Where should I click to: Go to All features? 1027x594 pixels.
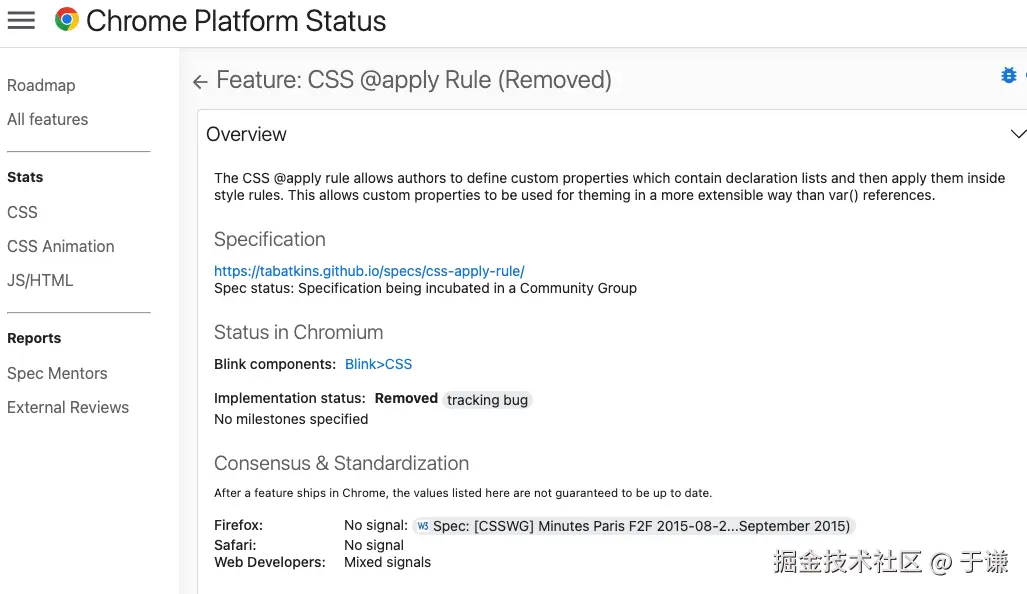point(47,120)
